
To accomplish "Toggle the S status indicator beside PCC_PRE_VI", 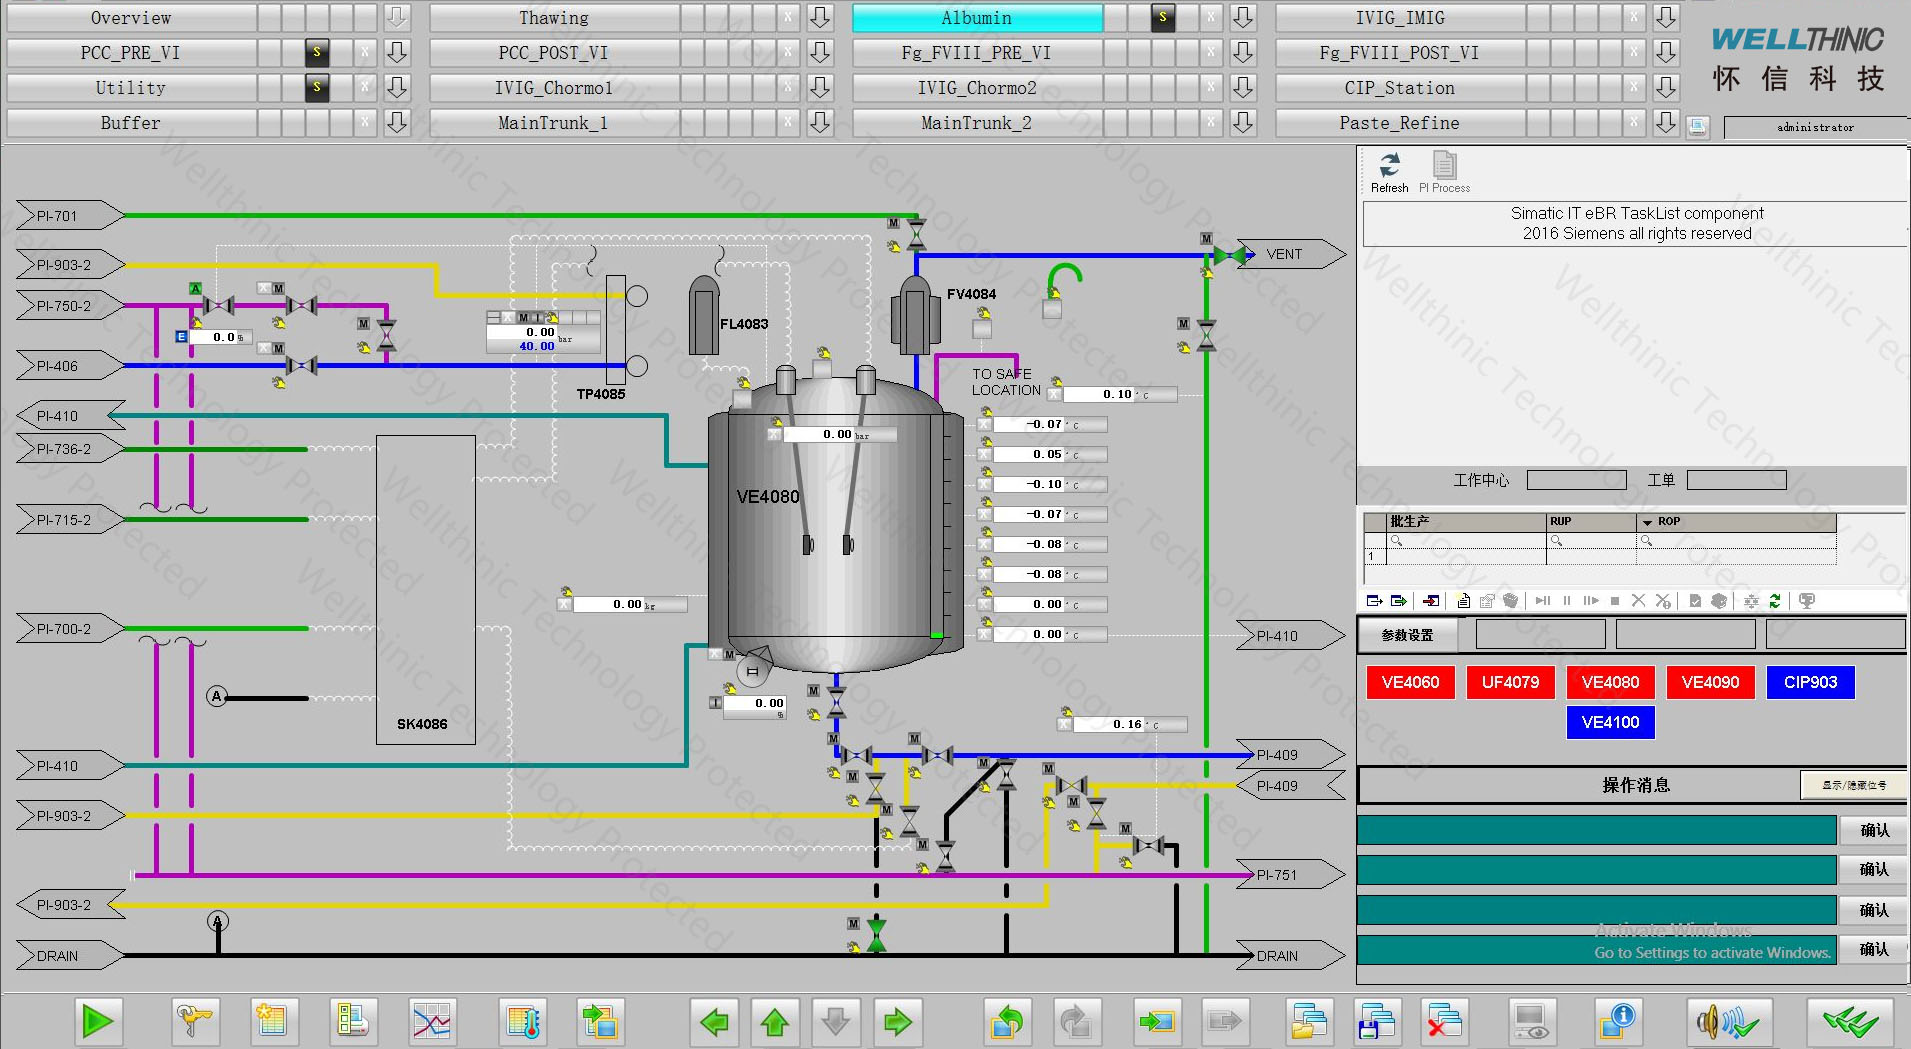I will point(317,53).
